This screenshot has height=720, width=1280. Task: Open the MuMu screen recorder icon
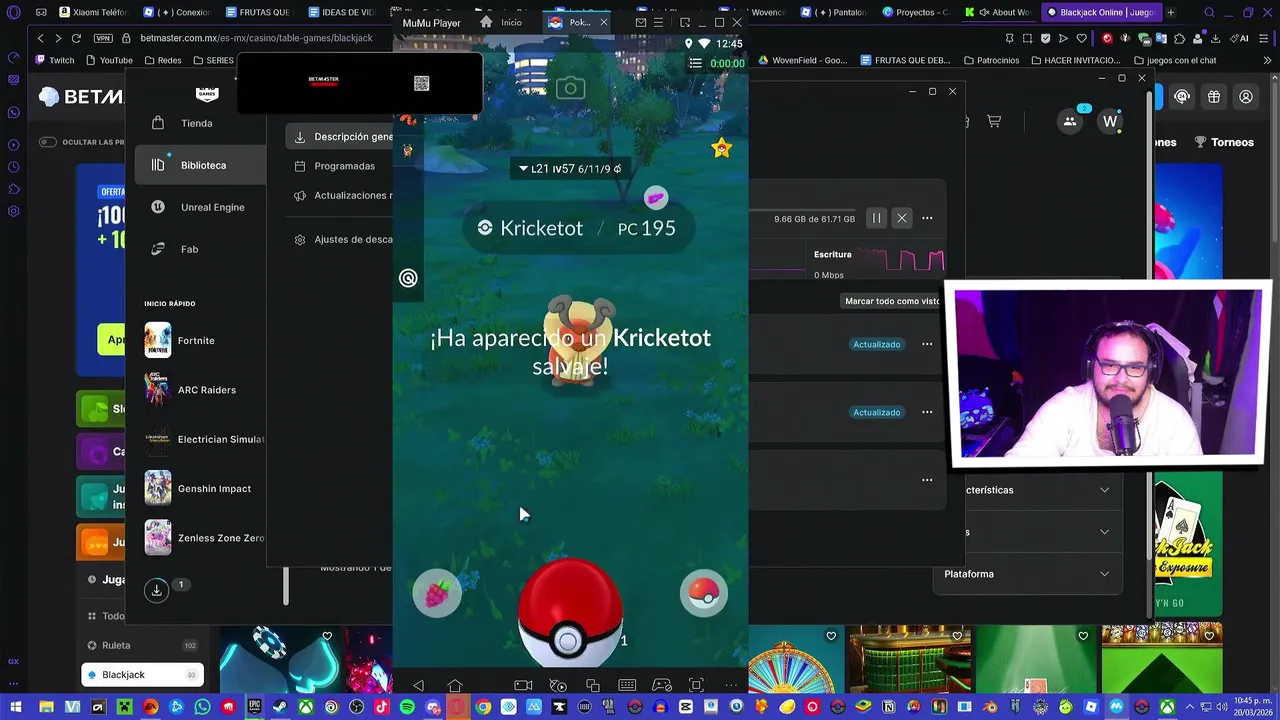(x=523, y=685)
